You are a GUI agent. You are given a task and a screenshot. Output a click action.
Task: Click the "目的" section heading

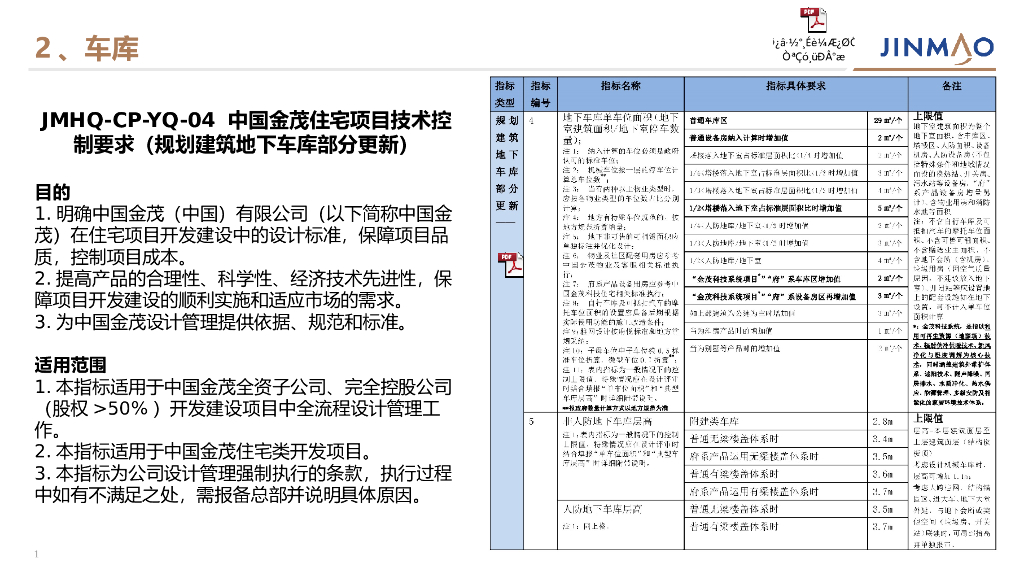coord(52,192)
